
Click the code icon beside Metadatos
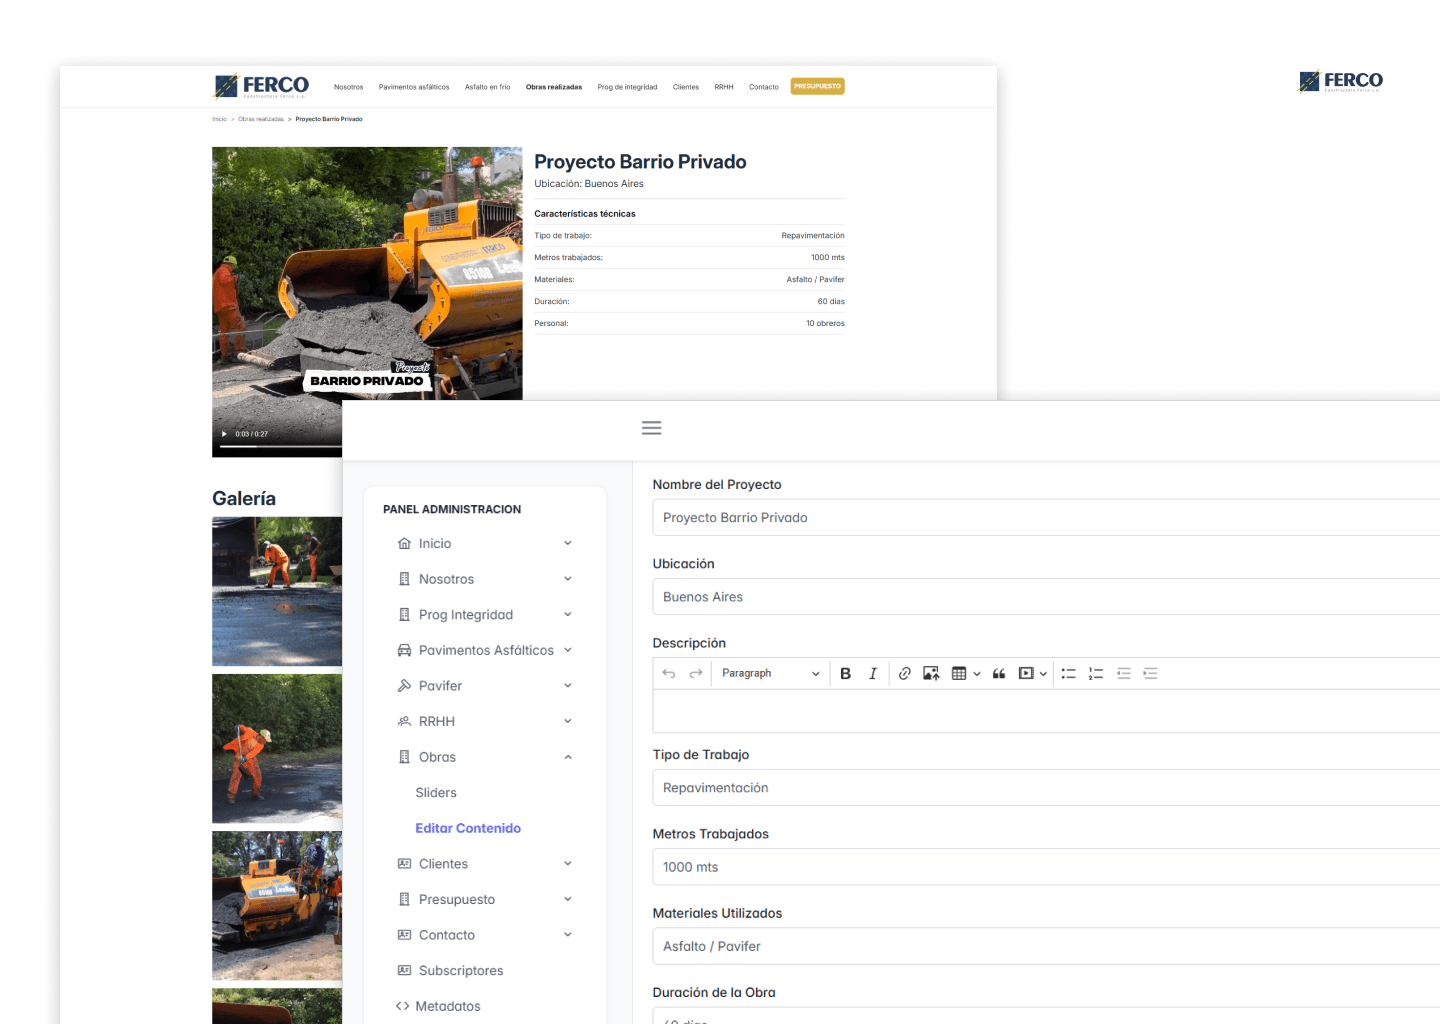[402, 1006]
